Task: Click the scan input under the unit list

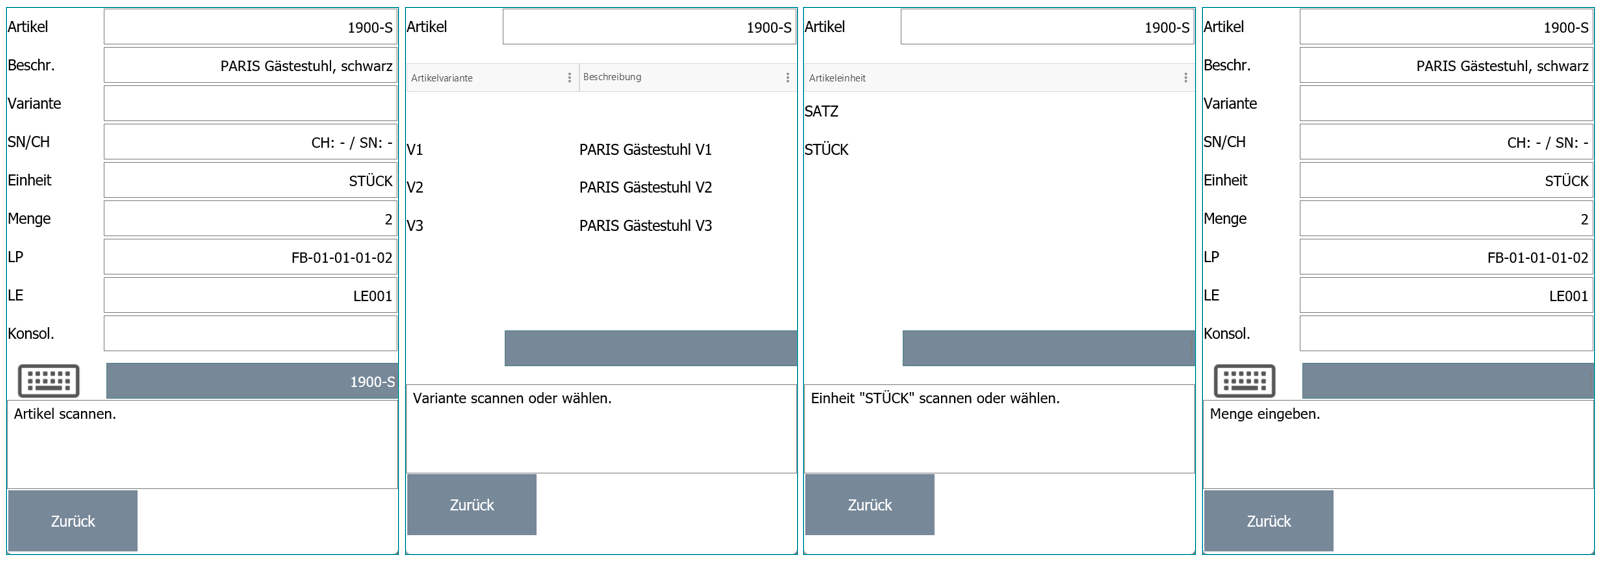Action: tap(1048, 348)
